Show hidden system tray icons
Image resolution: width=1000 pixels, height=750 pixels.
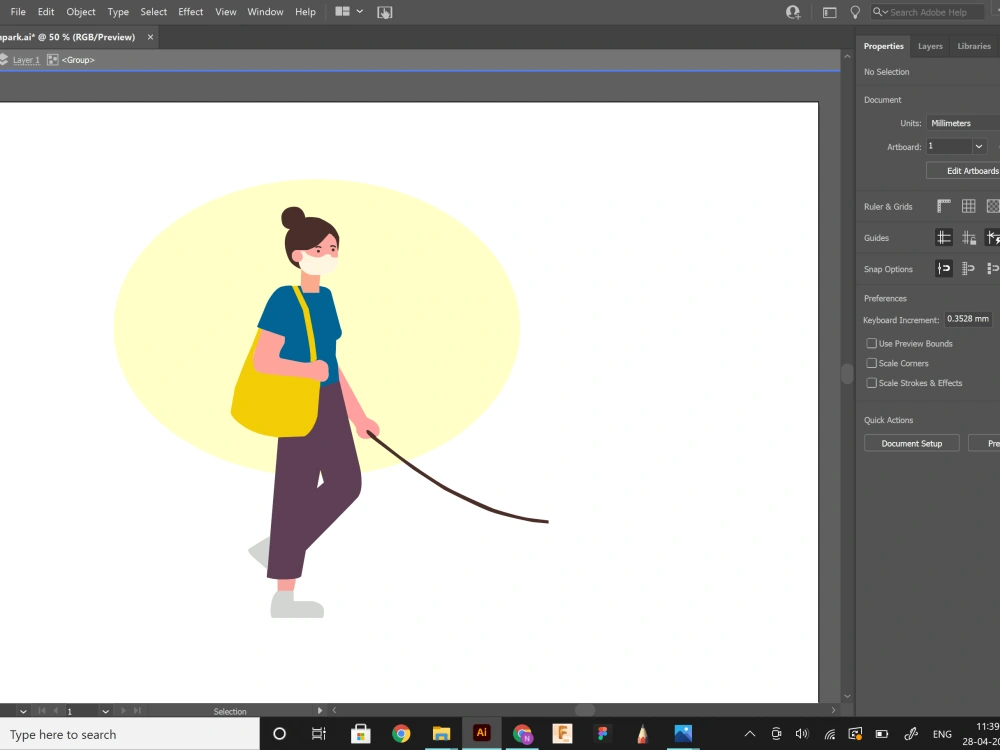[749, 734]
